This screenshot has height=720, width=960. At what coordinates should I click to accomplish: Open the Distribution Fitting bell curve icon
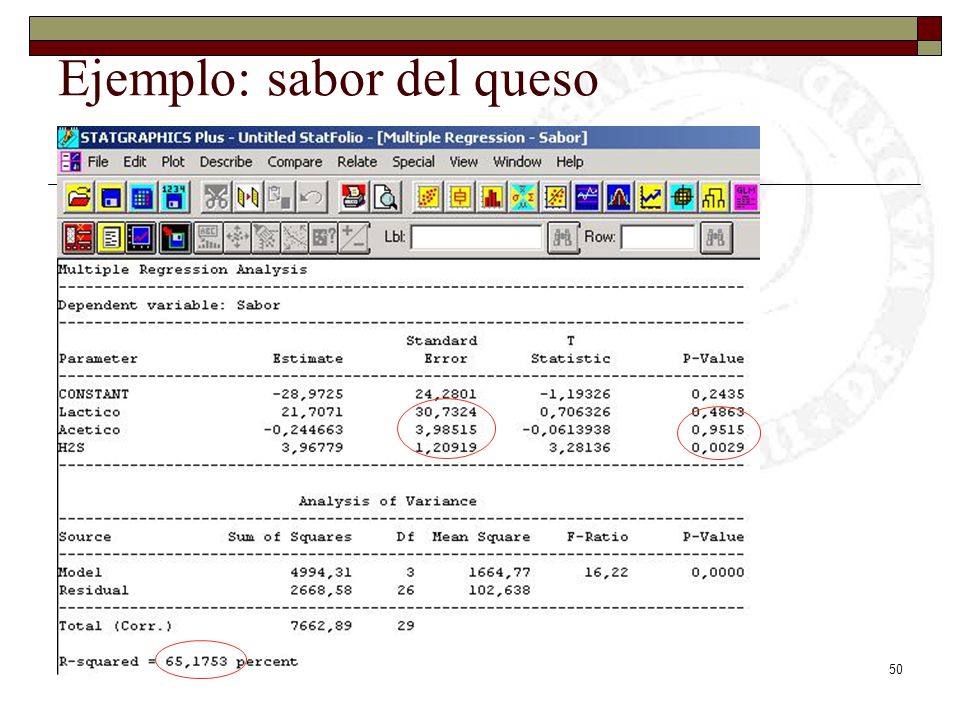click(619, 198)
